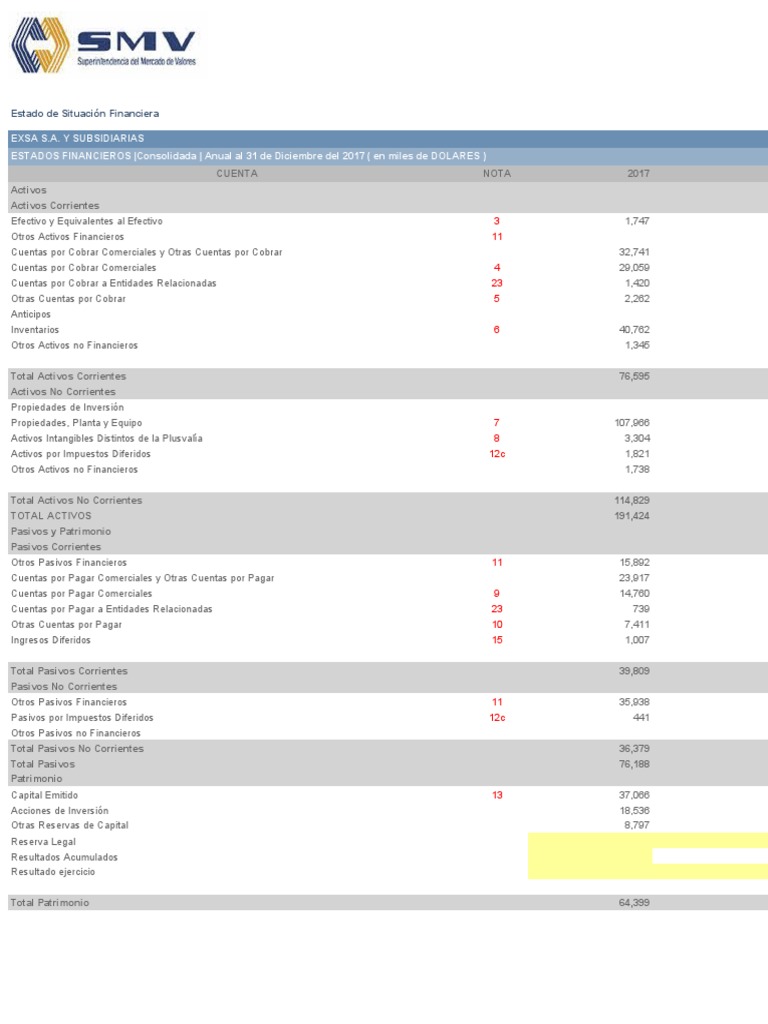
Task: Click the NOTA column header
Action: click(496, 173)
